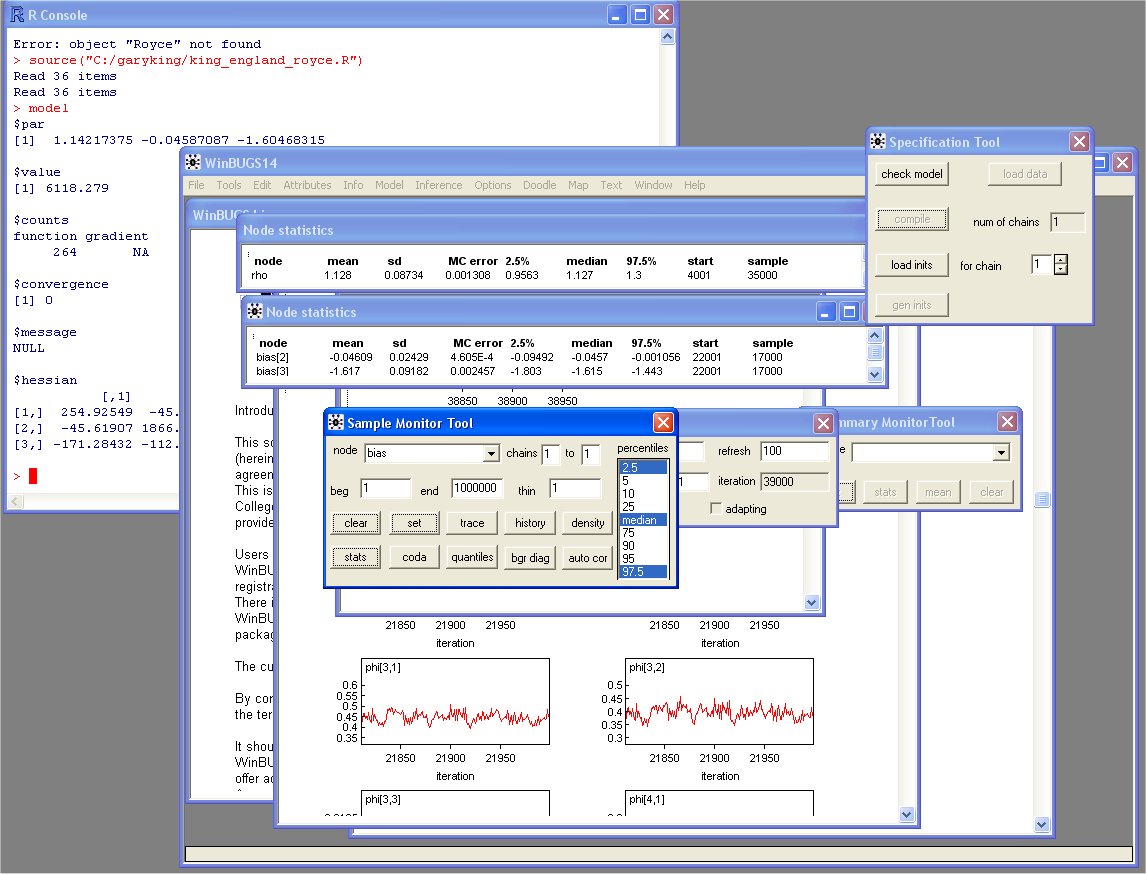Increase the for chain spinner value
Screen dimensions: 1146x874
(x=1062, y=260)
